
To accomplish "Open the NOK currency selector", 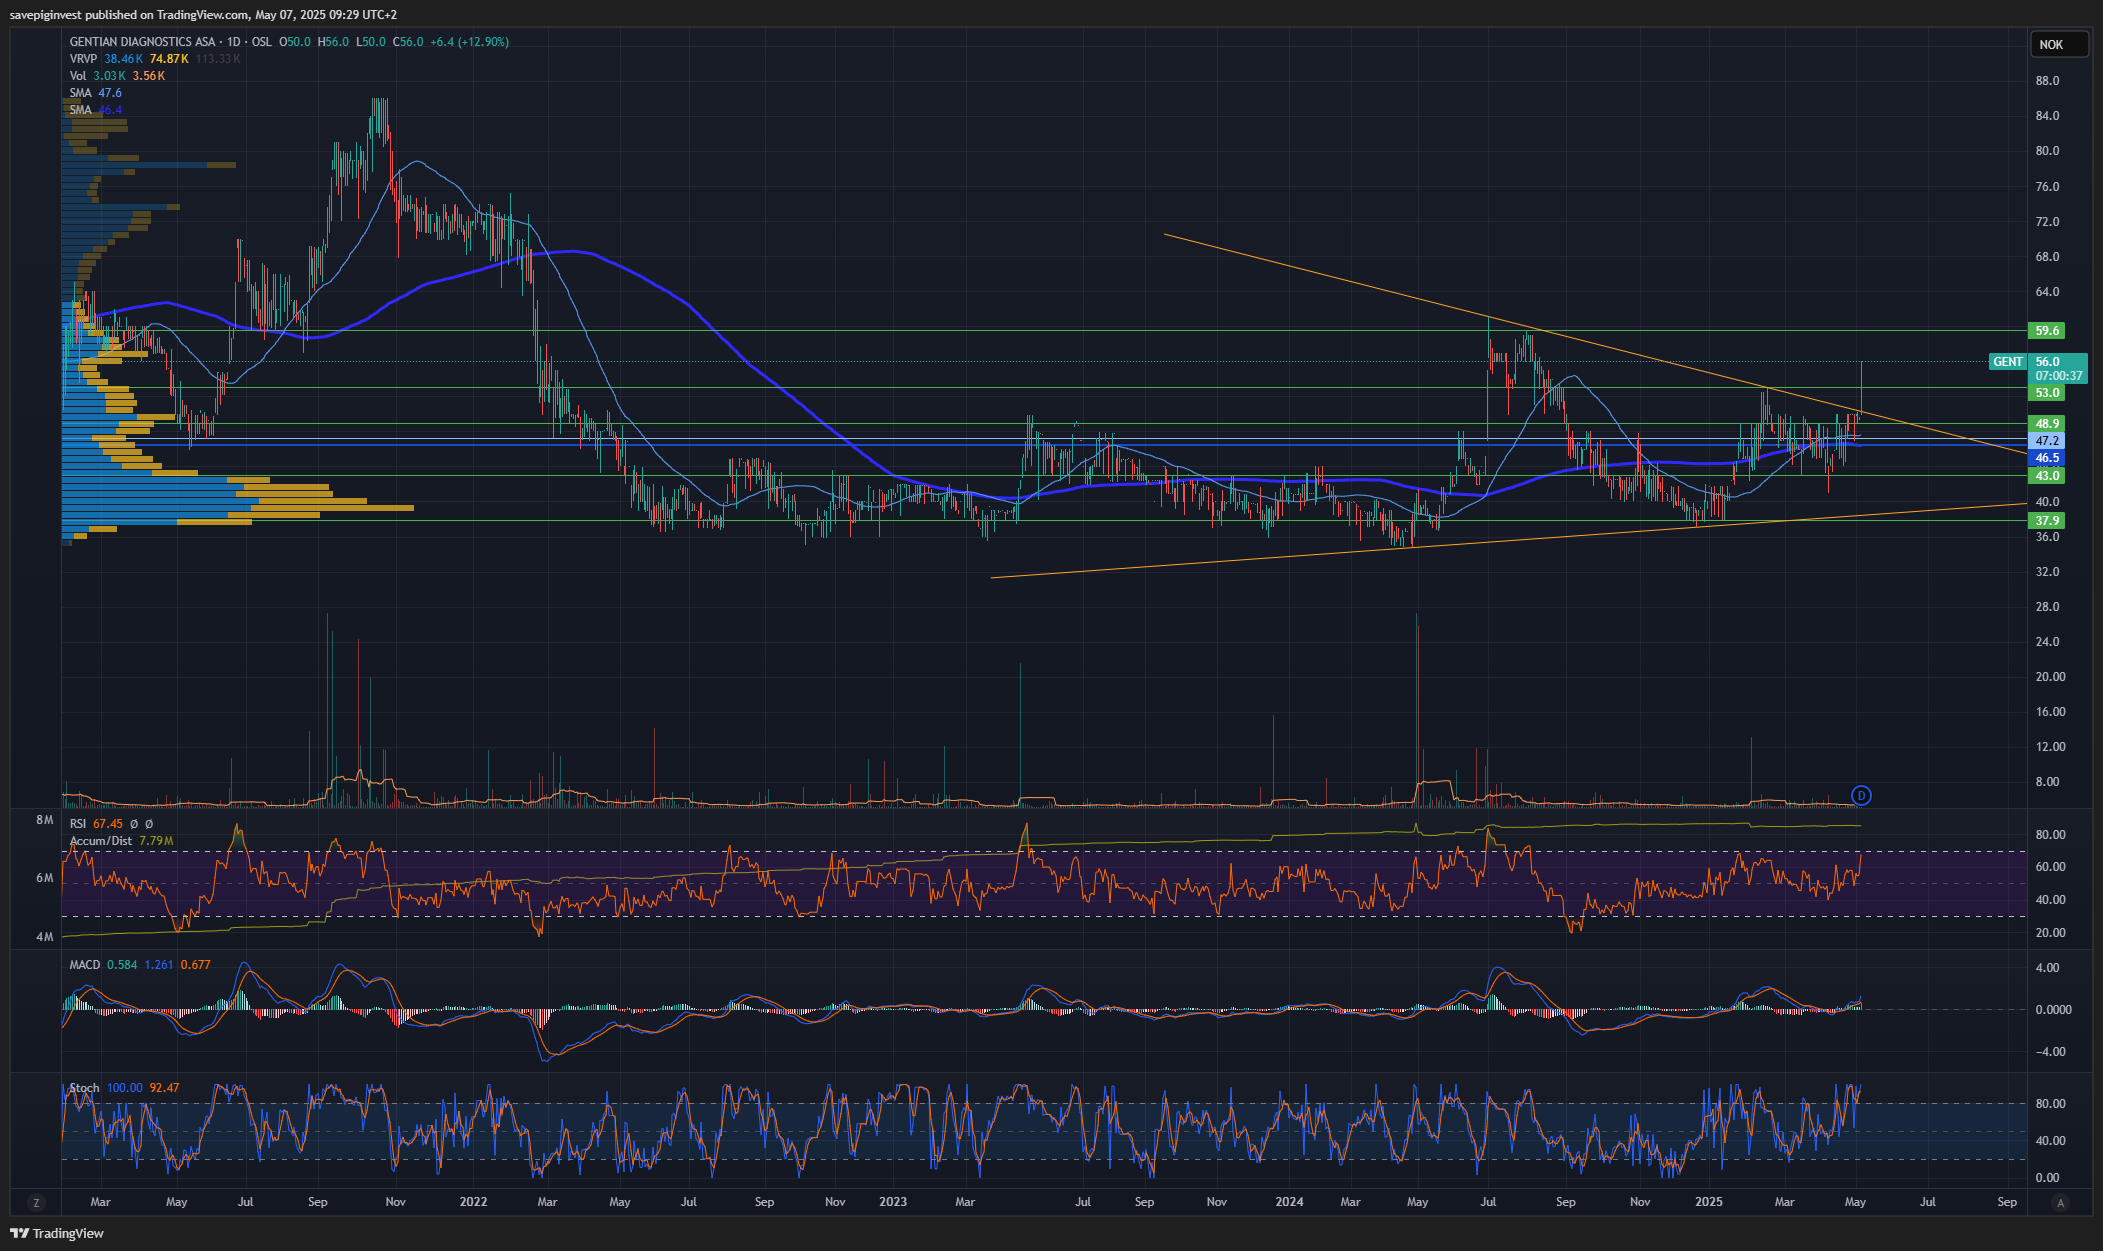I will pos(2058,45).
